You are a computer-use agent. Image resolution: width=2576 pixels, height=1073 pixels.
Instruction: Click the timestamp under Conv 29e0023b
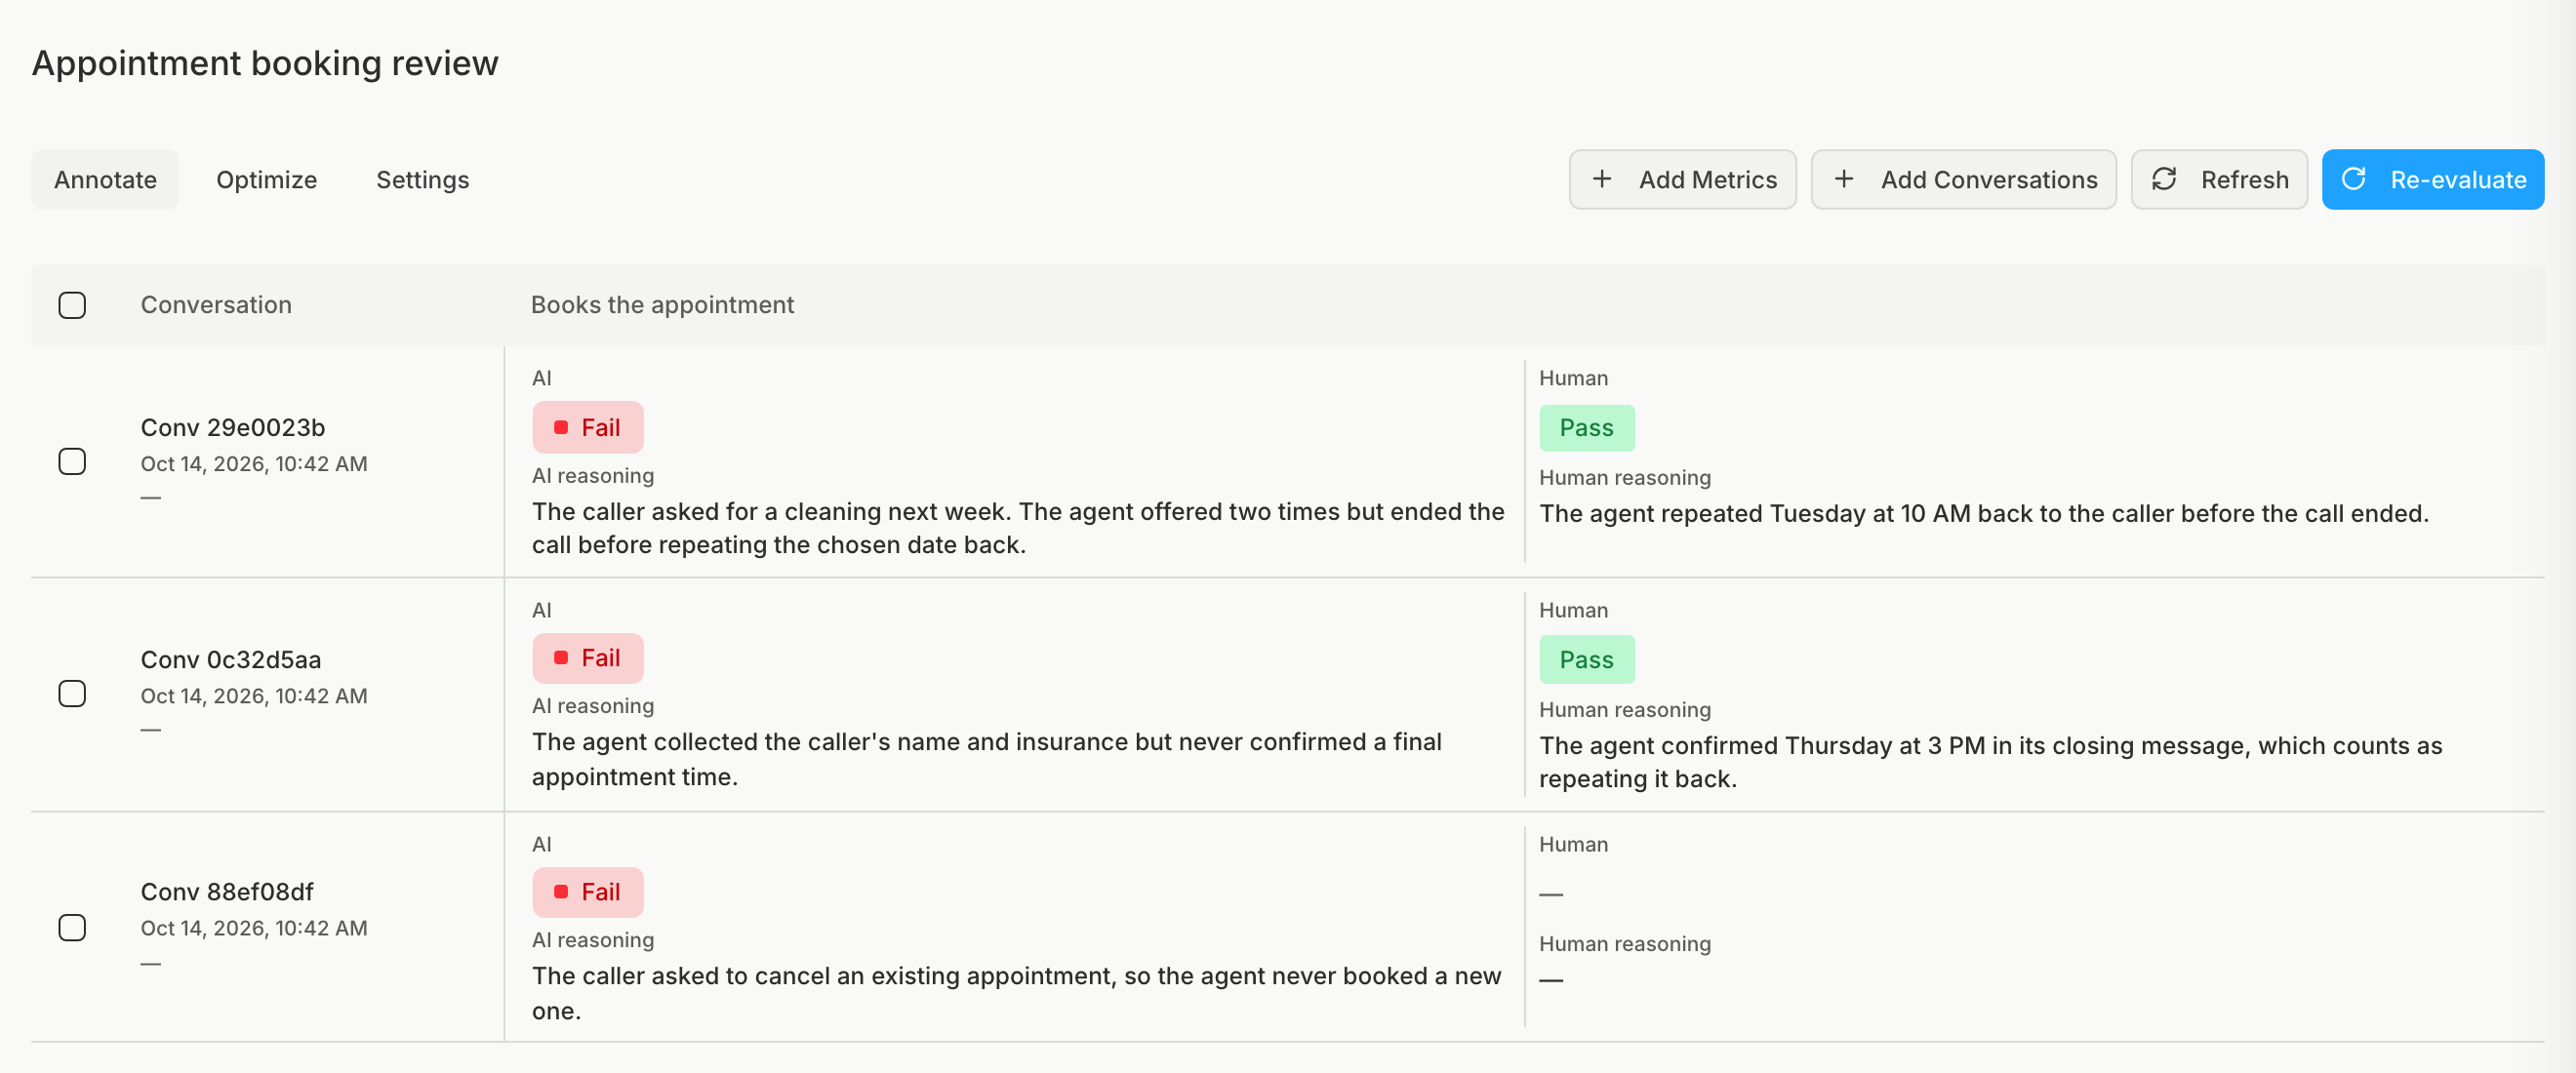(x=254, y=464)
